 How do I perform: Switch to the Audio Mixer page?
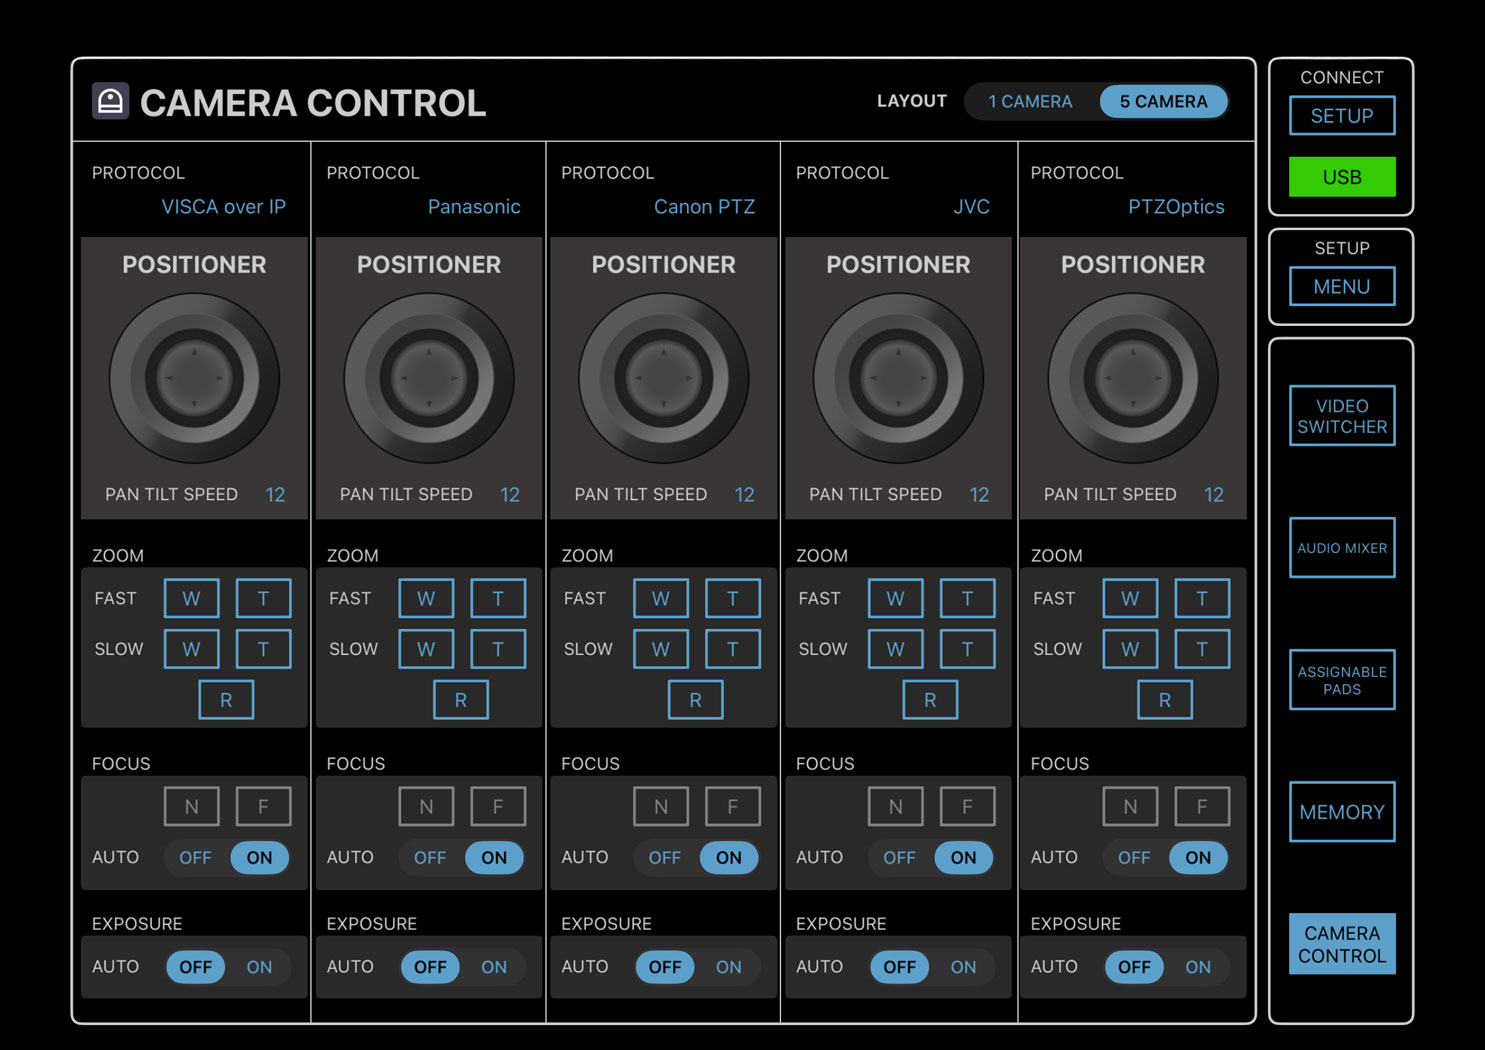click(1341, 548)
